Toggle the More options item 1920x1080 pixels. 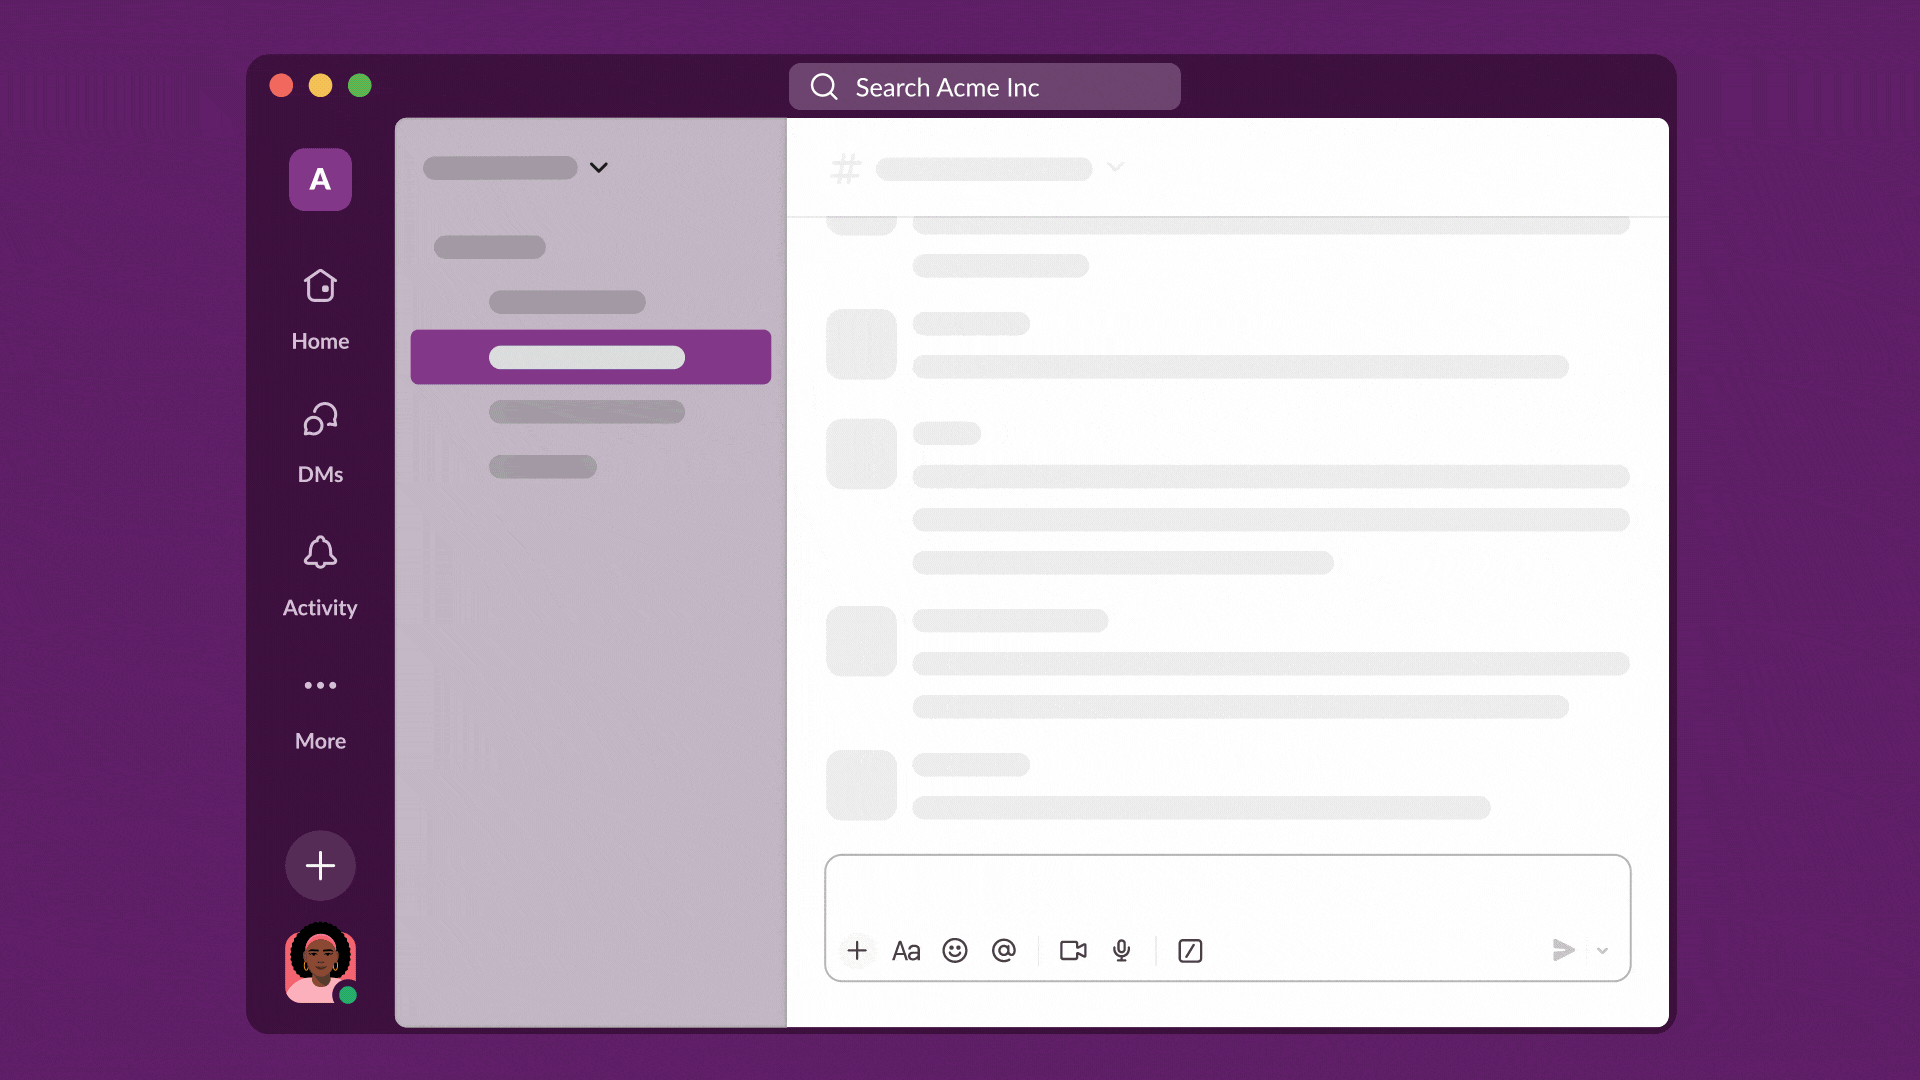coord(320,709)
